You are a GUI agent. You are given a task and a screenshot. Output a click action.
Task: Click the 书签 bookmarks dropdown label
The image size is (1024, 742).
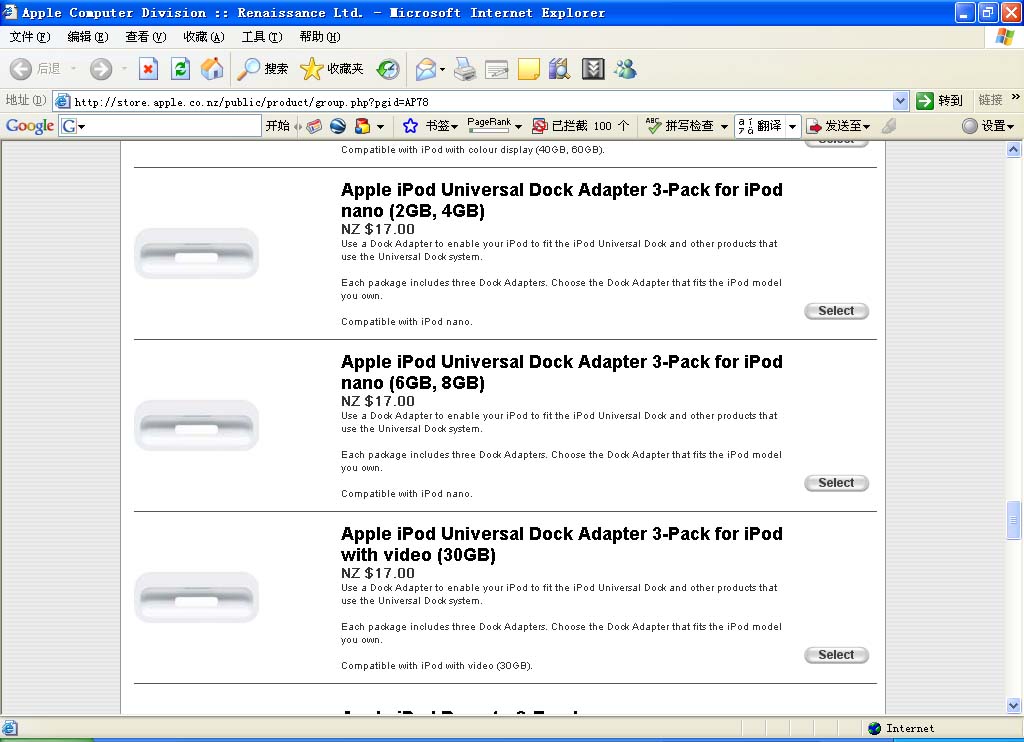click(x=442, y=126)
